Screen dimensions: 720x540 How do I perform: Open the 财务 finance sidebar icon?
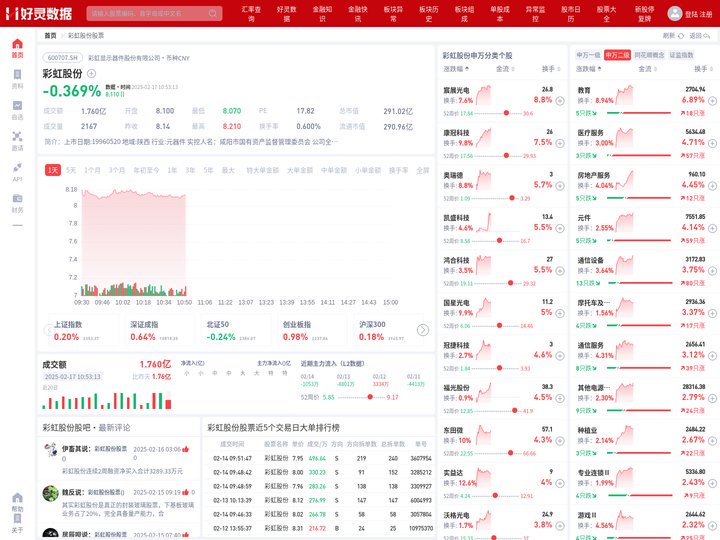[x=17, y=198]
